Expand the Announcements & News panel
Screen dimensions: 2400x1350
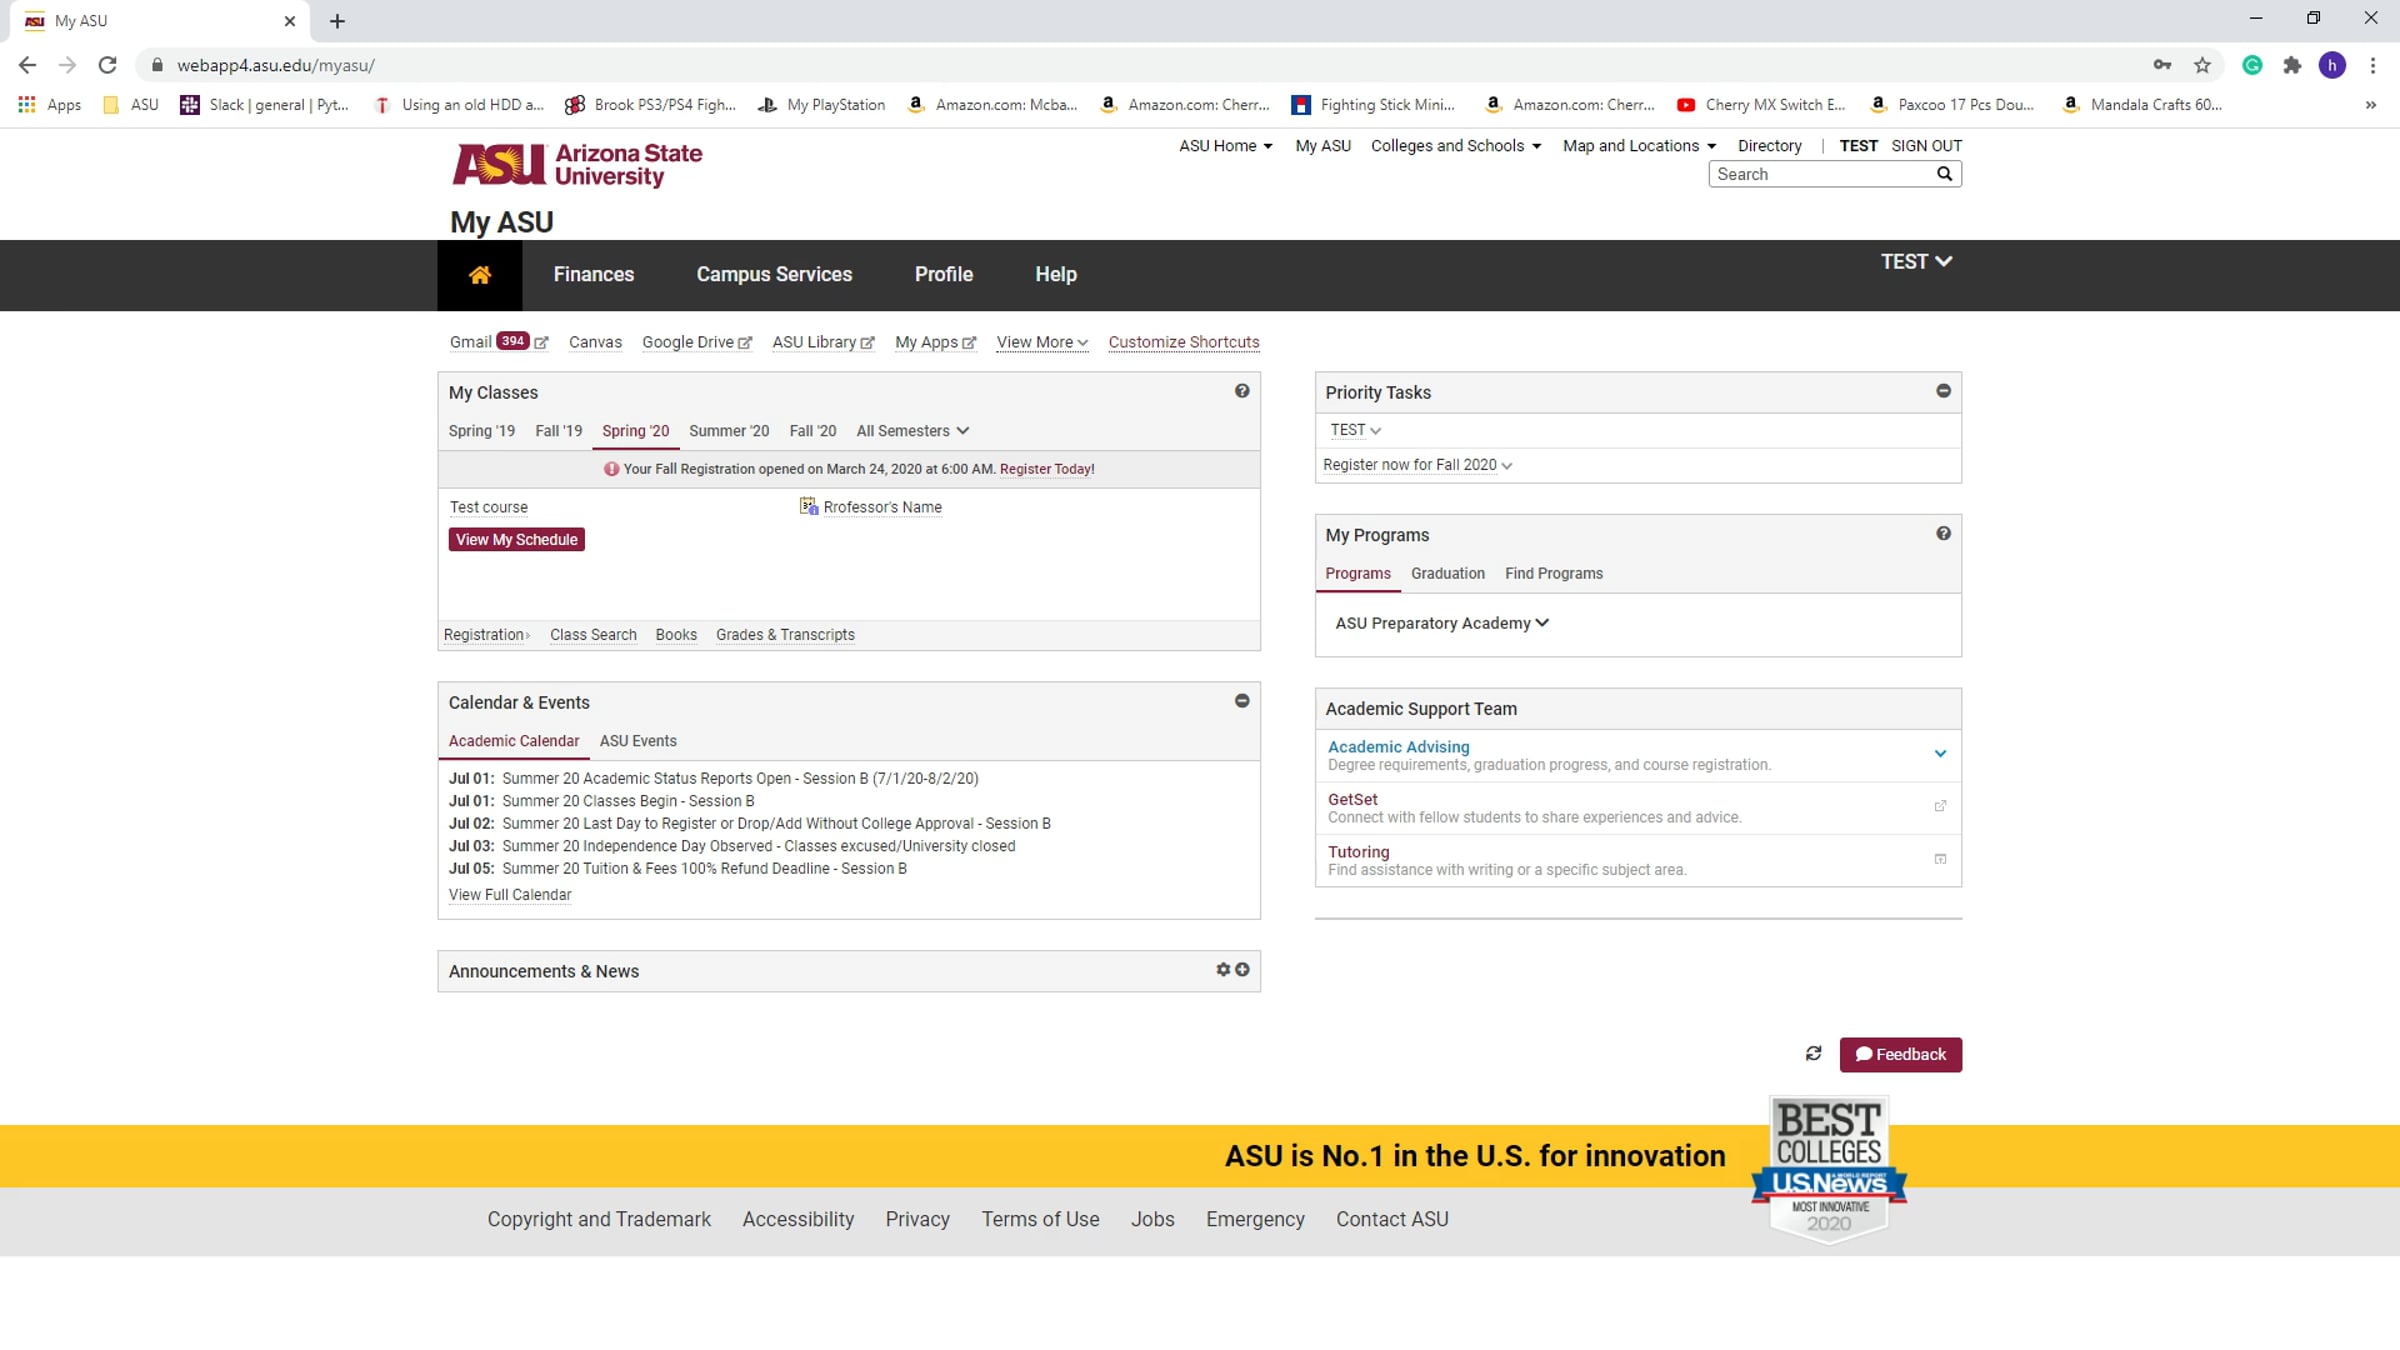click(1242, 970)
